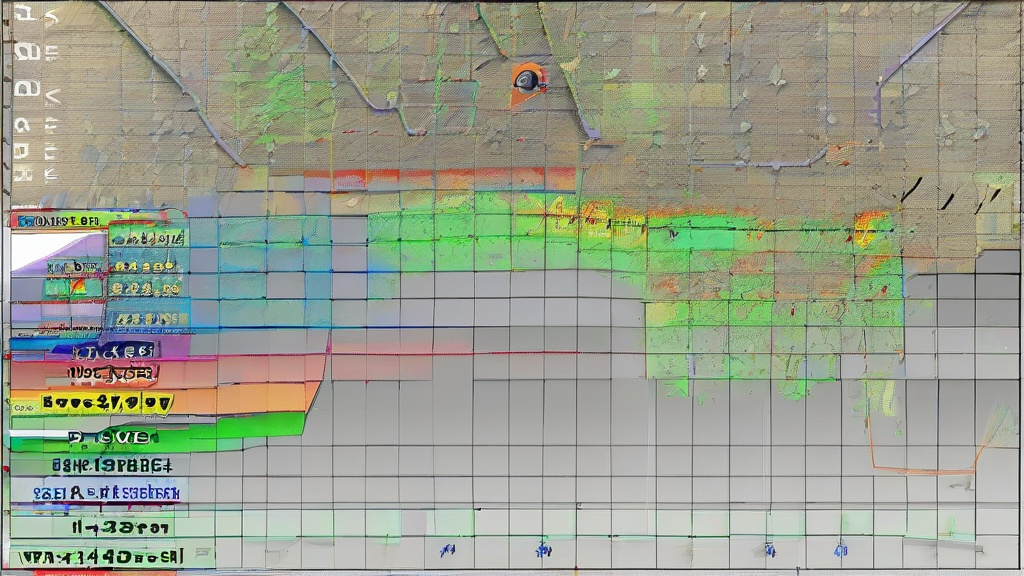Image resolution: width=1024 pixels, height=576 pixels.
Task: Click the third blue icon in bottom row
Action: coord(769,549)
